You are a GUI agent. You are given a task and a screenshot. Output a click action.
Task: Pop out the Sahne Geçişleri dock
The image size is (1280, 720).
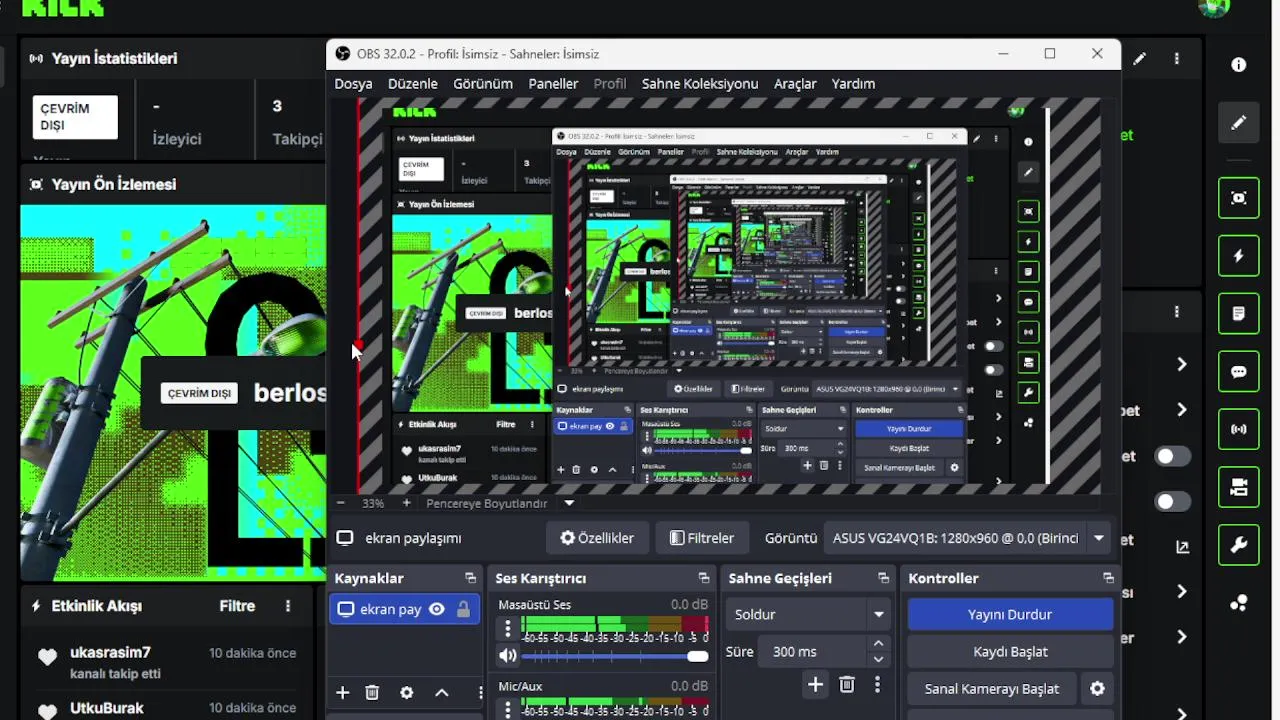point(883,578)
